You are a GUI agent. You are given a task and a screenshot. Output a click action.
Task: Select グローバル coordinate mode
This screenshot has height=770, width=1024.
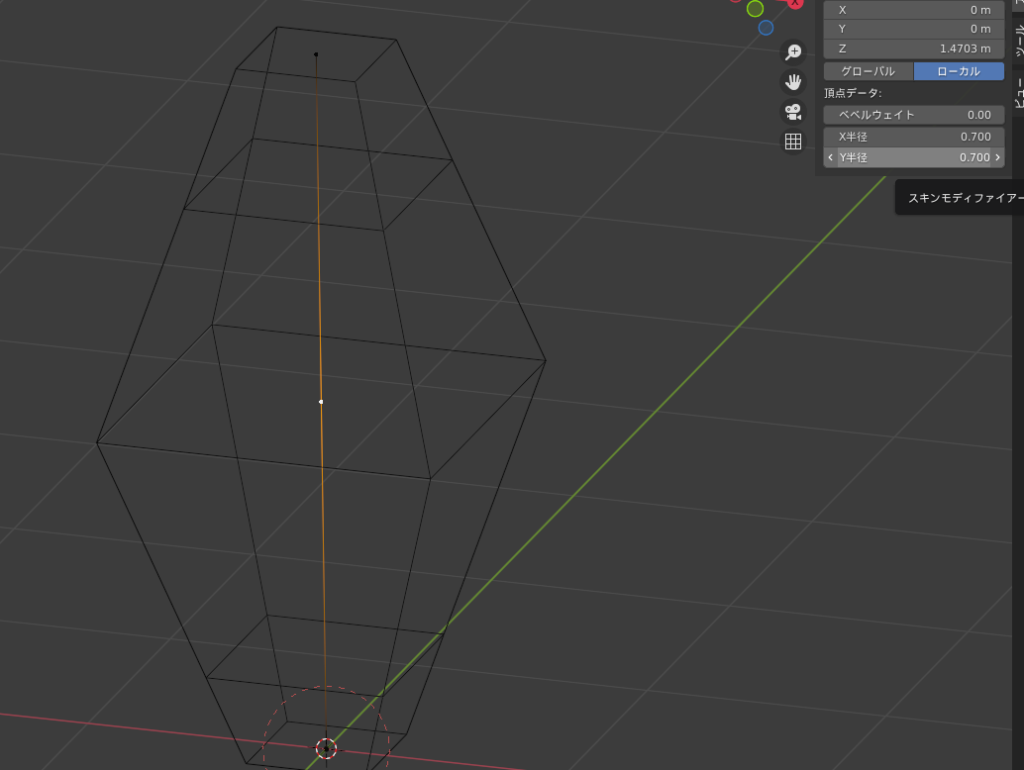(x=868, y=71)
